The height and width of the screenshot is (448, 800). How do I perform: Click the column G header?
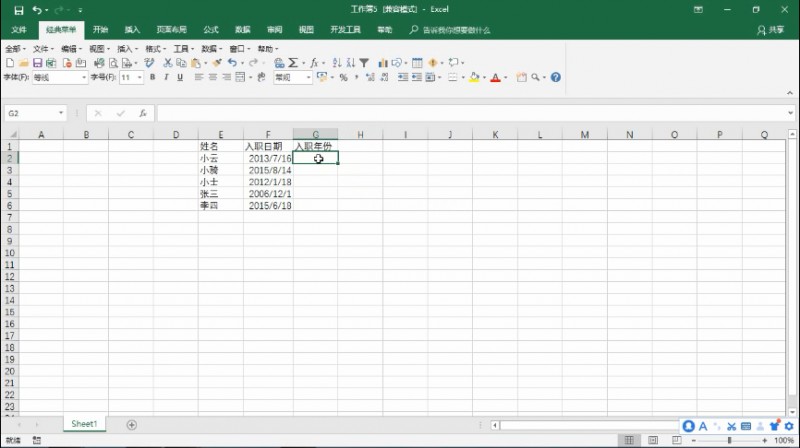315,135
